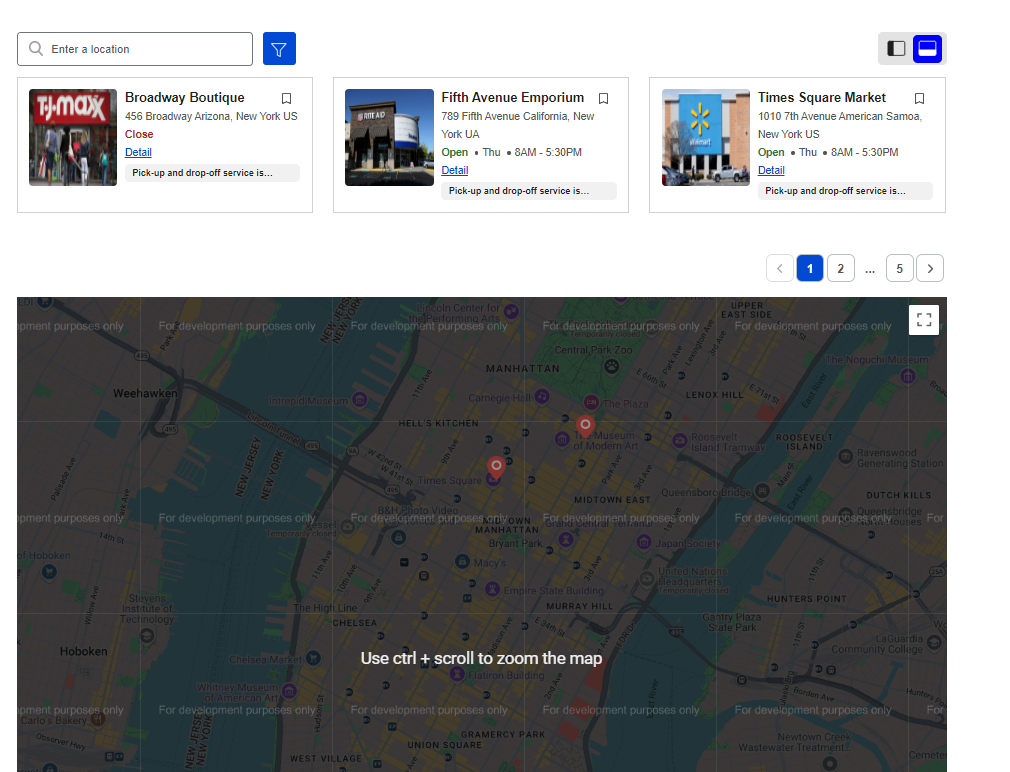Bookmark the Broadway Boutique store

pyautogui.click(x=286, y=98)
